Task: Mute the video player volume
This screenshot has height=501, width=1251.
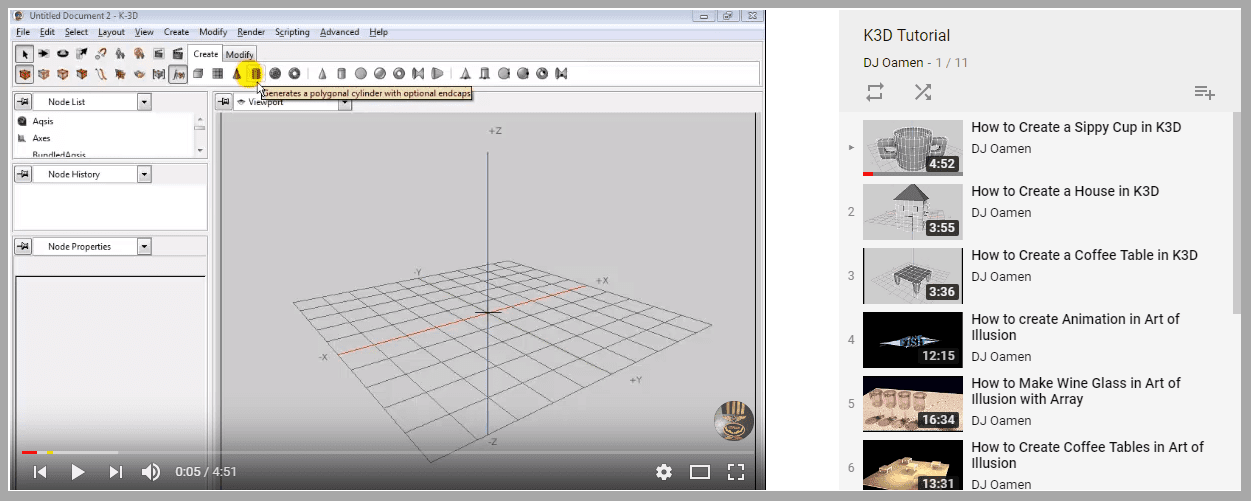Action: (x=151, y=472)
